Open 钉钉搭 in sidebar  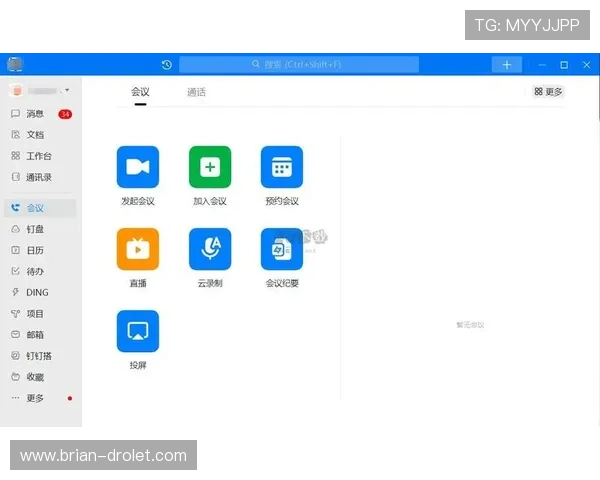[x=40, y=356]
